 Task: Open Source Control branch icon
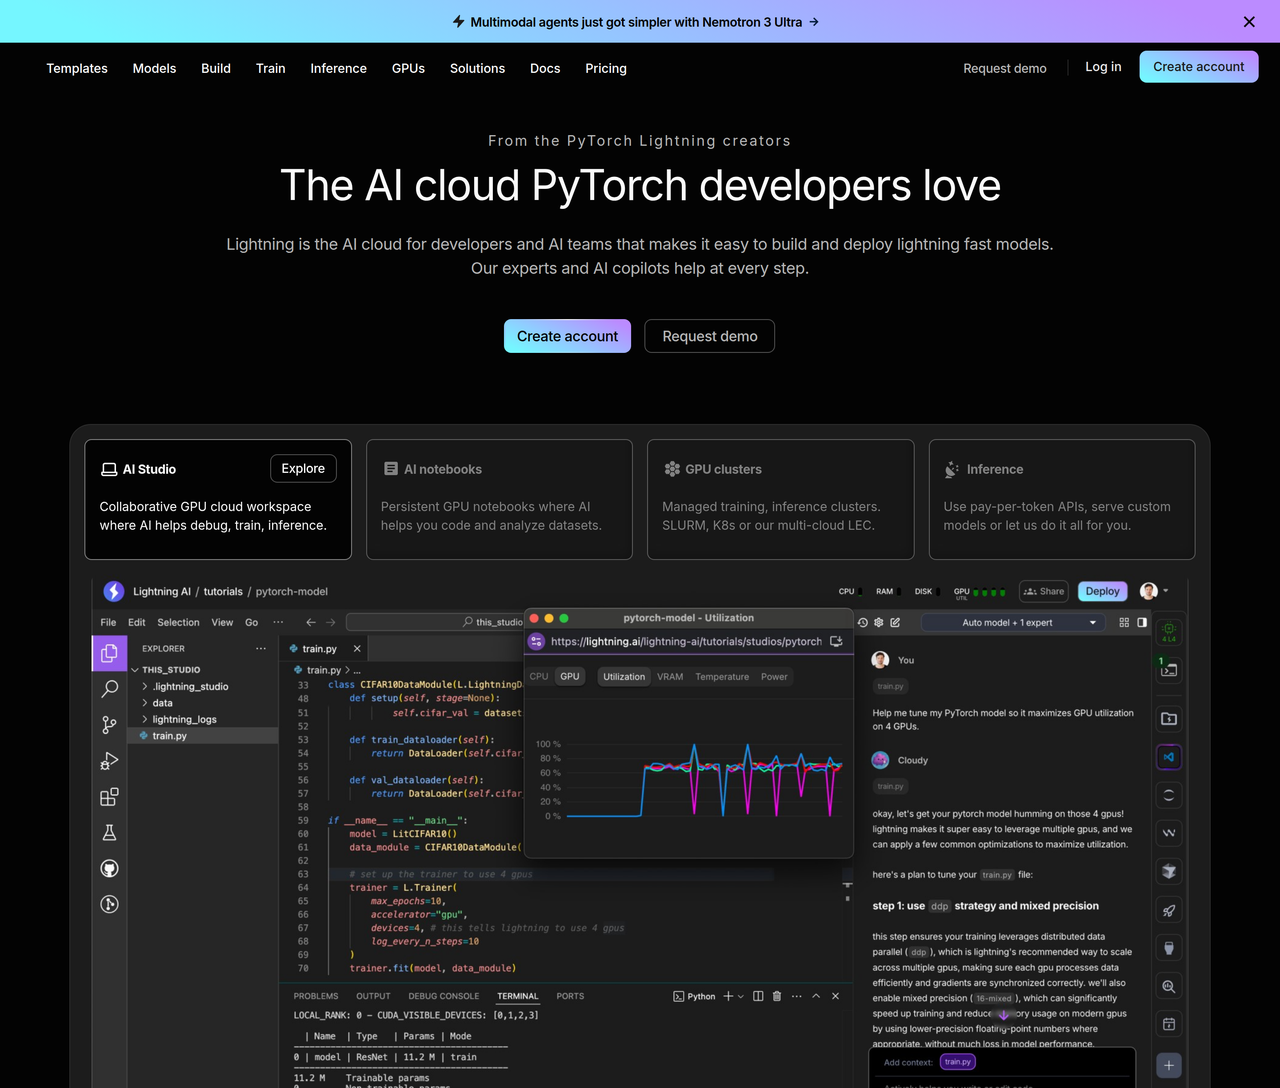point(109,725)
